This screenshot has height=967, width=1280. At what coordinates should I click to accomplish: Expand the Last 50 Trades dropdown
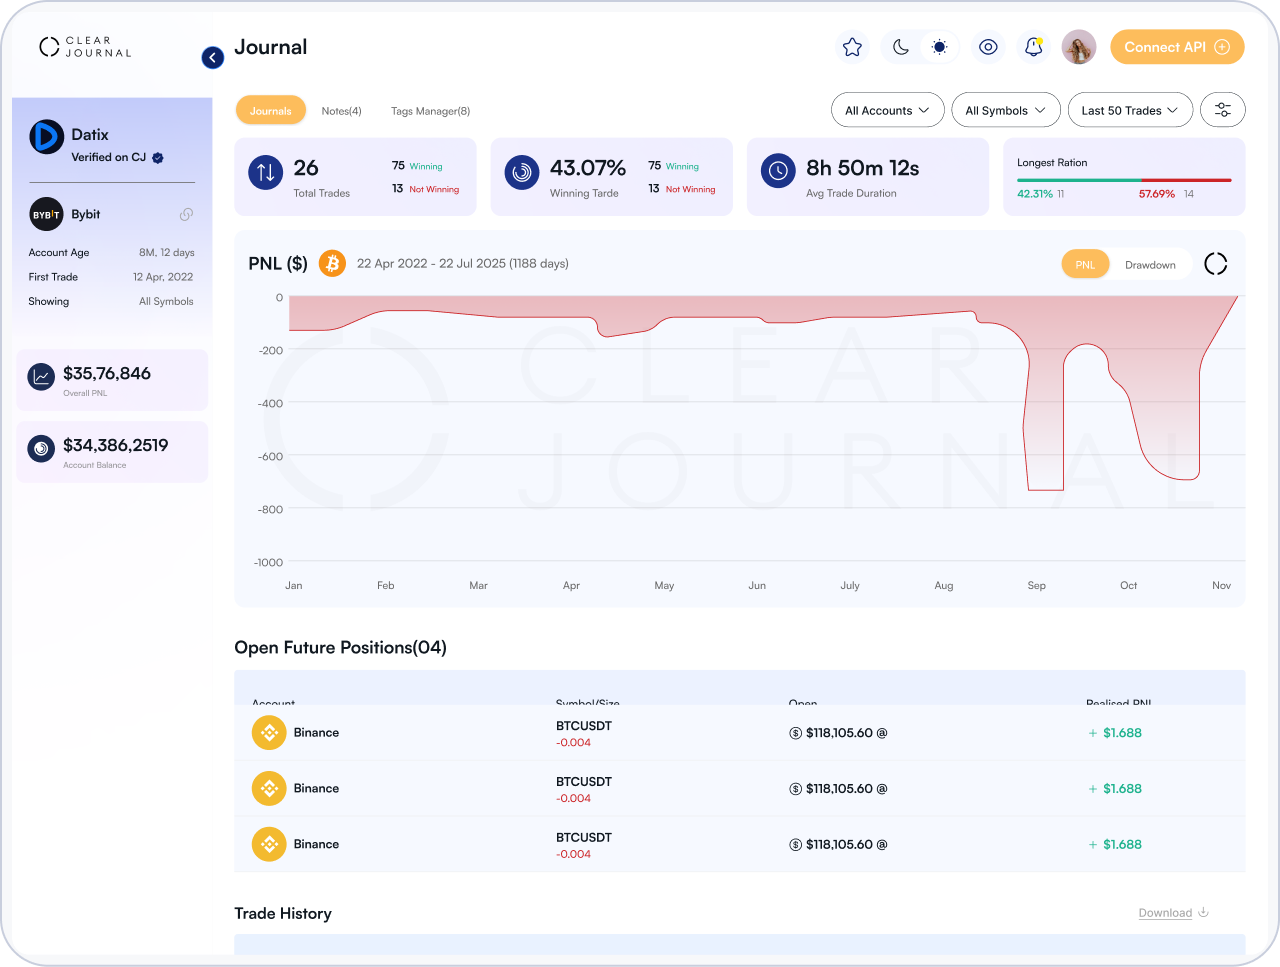pos(1129,110)
